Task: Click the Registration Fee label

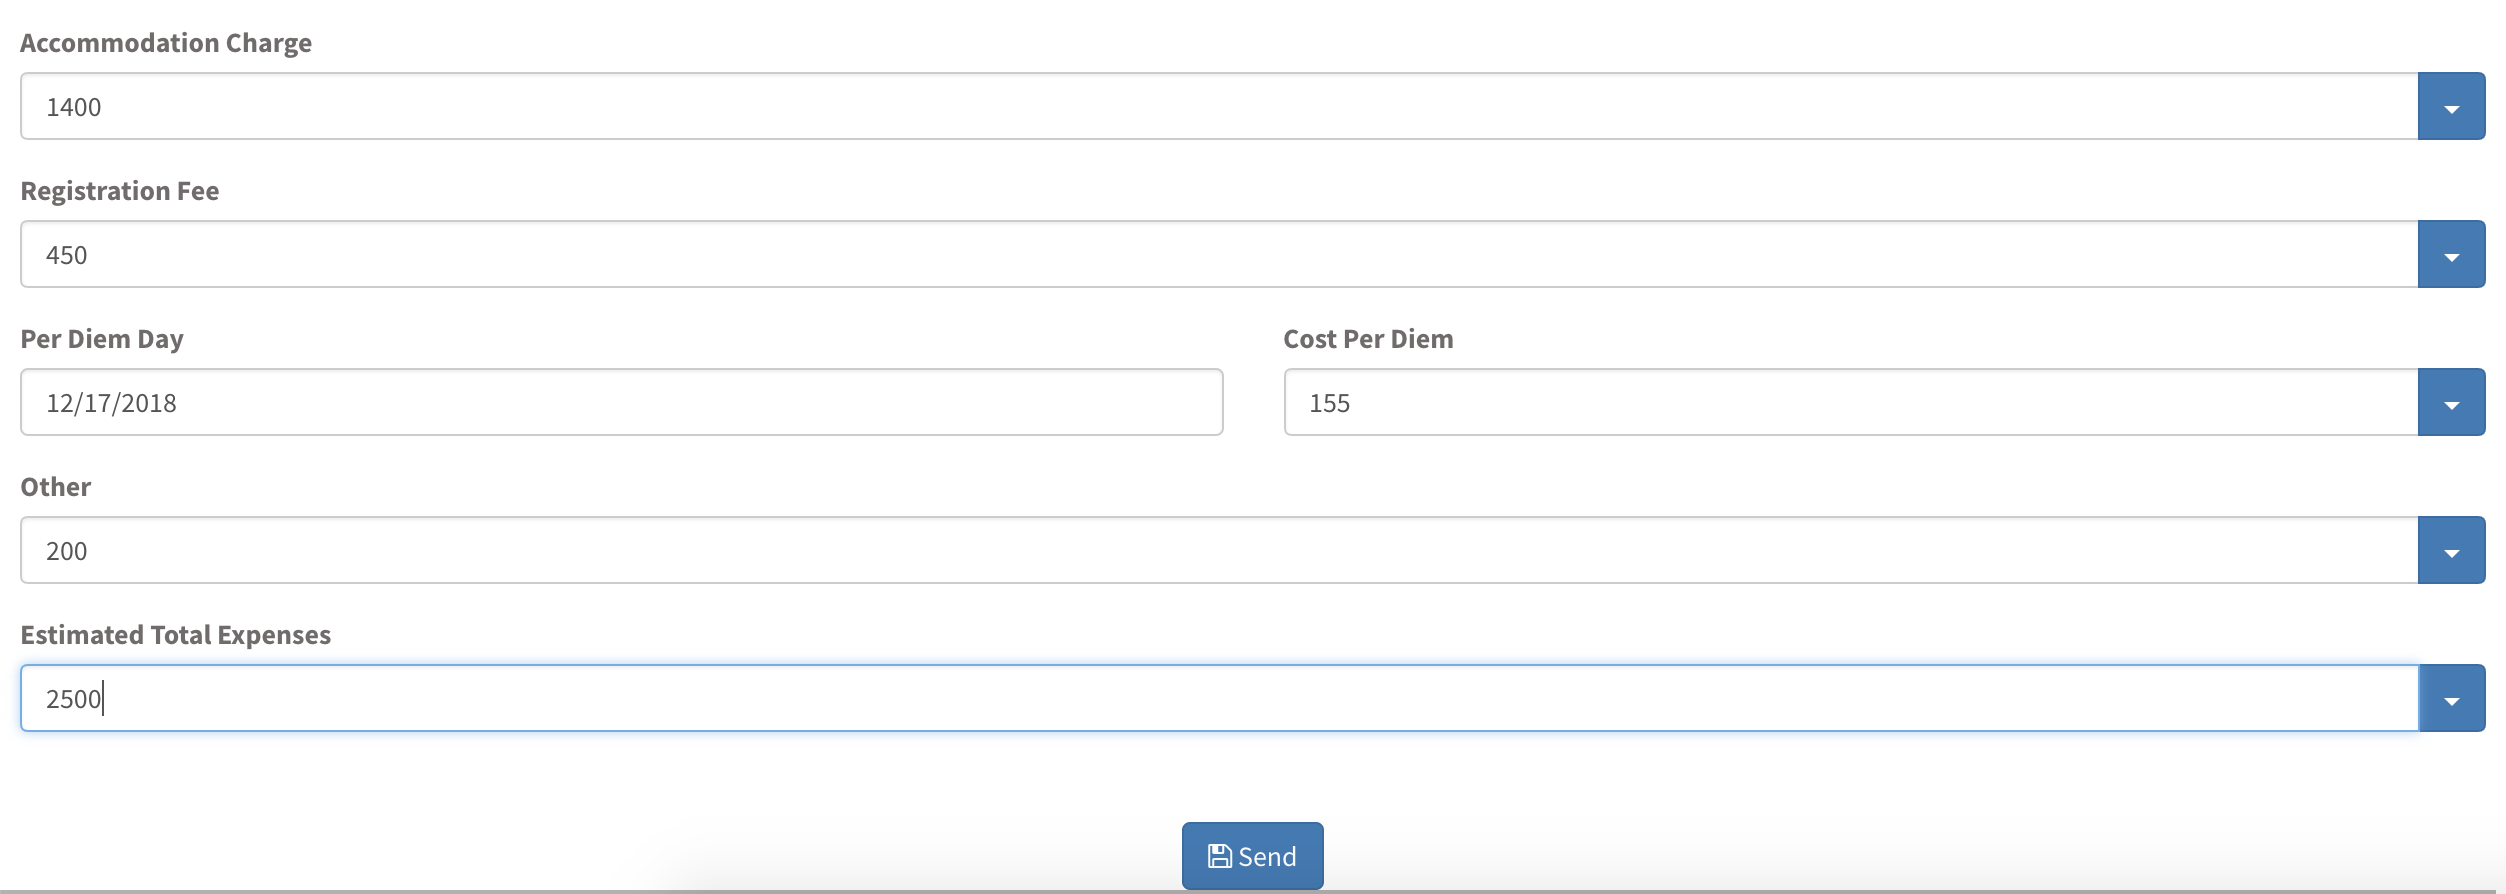Action: [120, 191]
